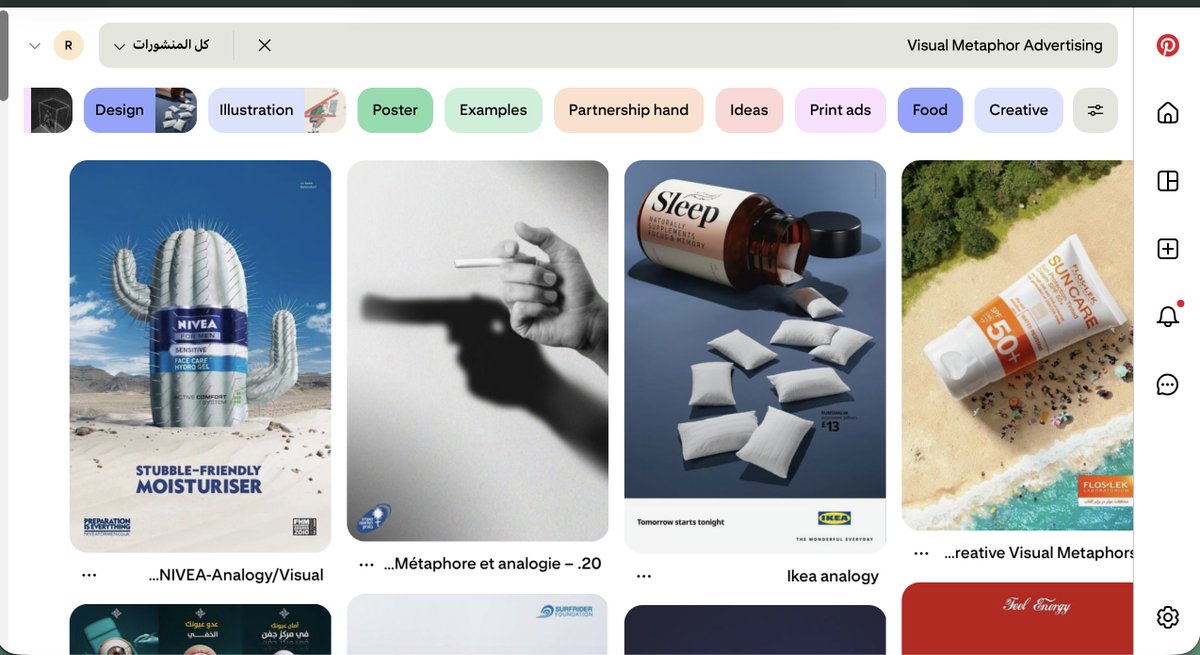Screen dimensions: 1200x655
Task: Open the messages chat bubble icon
Action: tap(1167, 385)
